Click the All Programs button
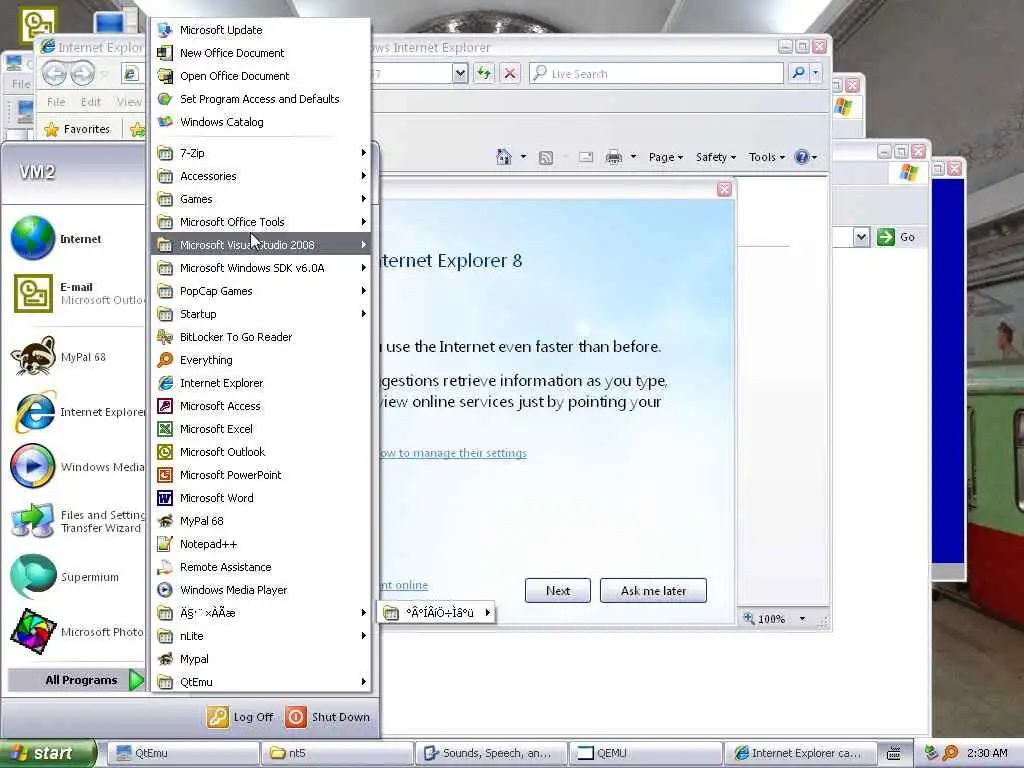This screenshot has width=1024, height=768. point(76,680)
